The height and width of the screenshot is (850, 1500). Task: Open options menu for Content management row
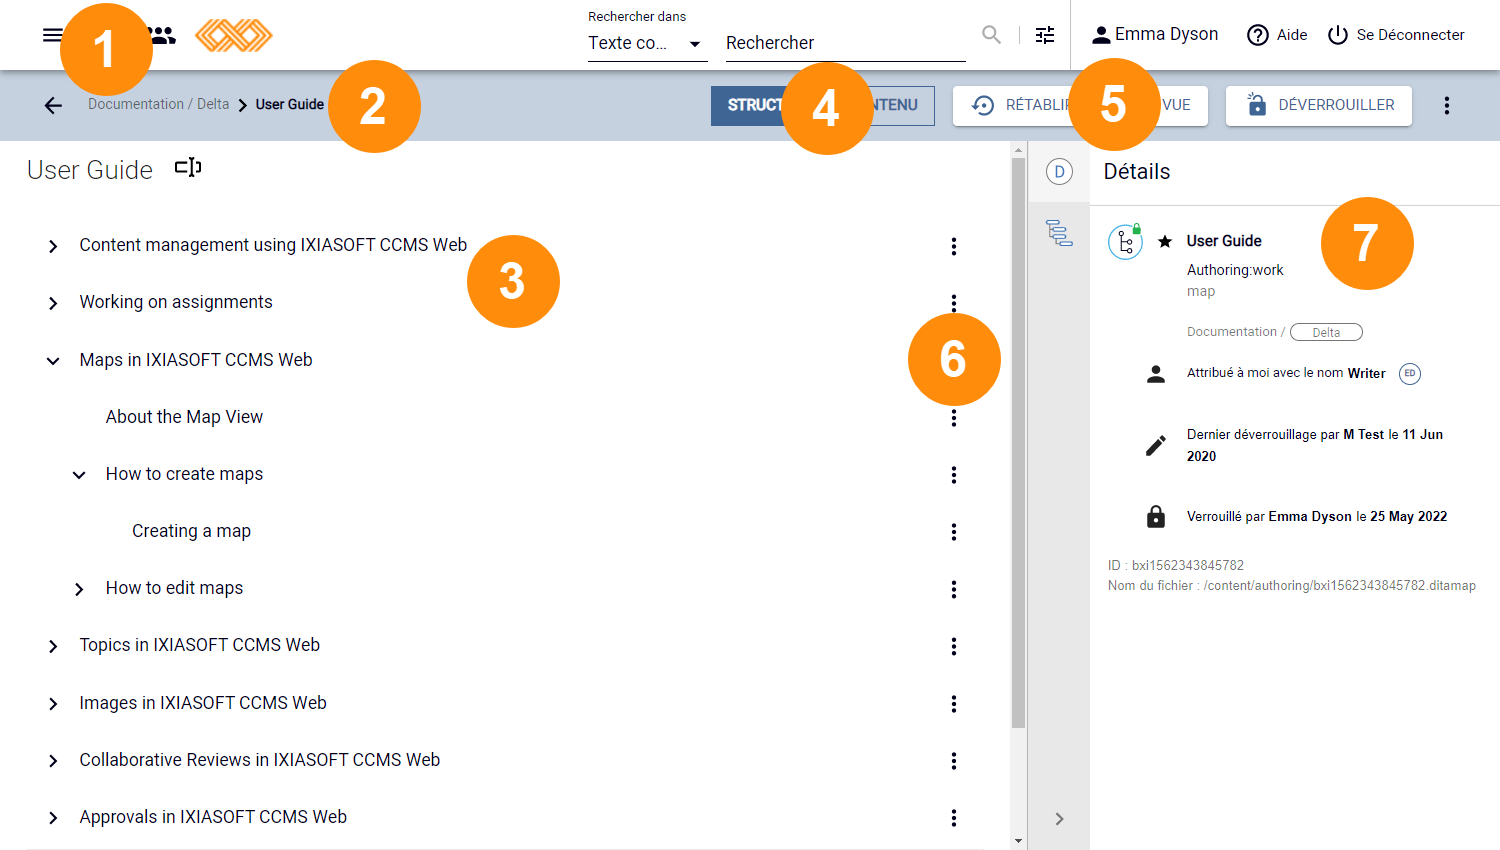tap(954, 246)
